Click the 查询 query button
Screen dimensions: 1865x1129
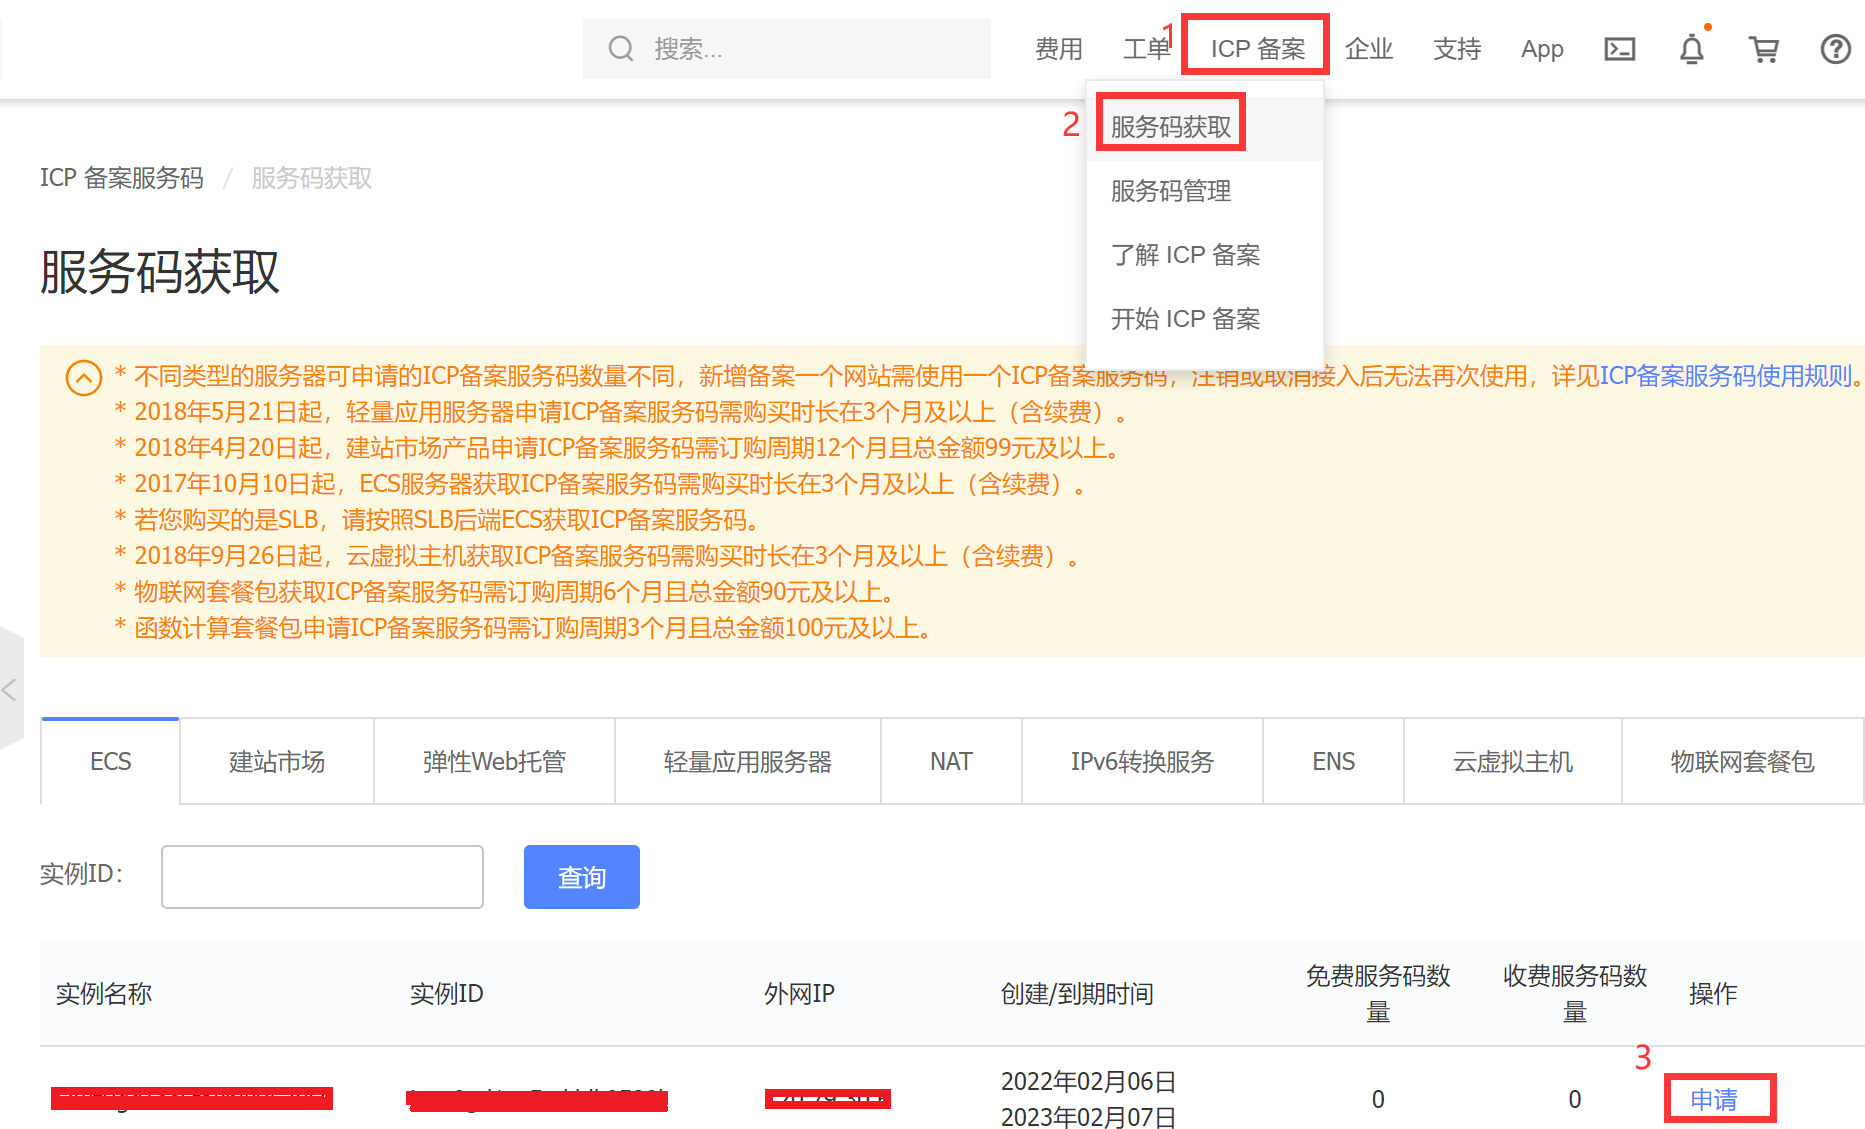point(581,876)
